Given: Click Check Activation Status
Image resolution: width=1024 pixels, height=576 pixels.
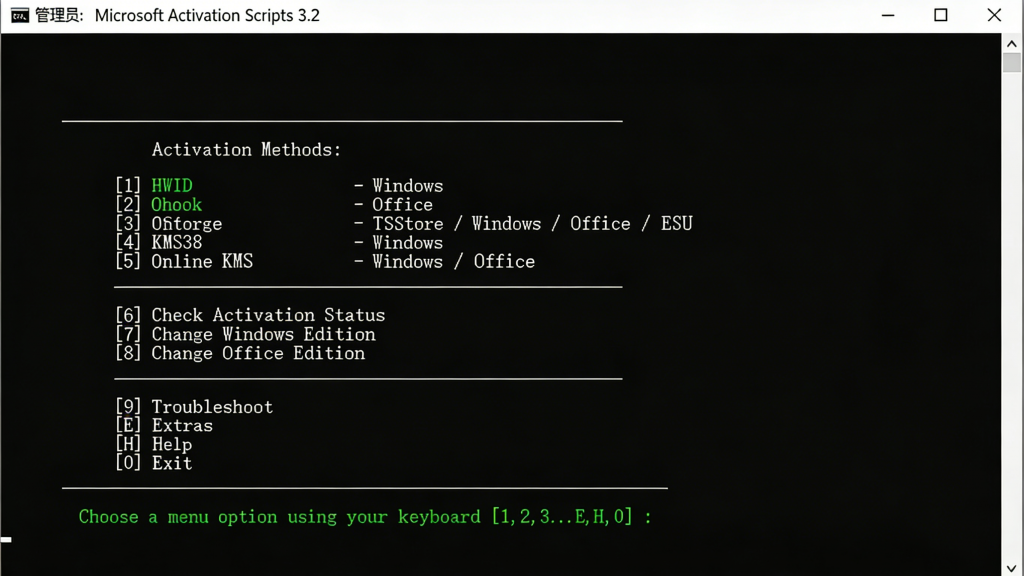Looking at the screenshot, I should [x=267, y=316].
